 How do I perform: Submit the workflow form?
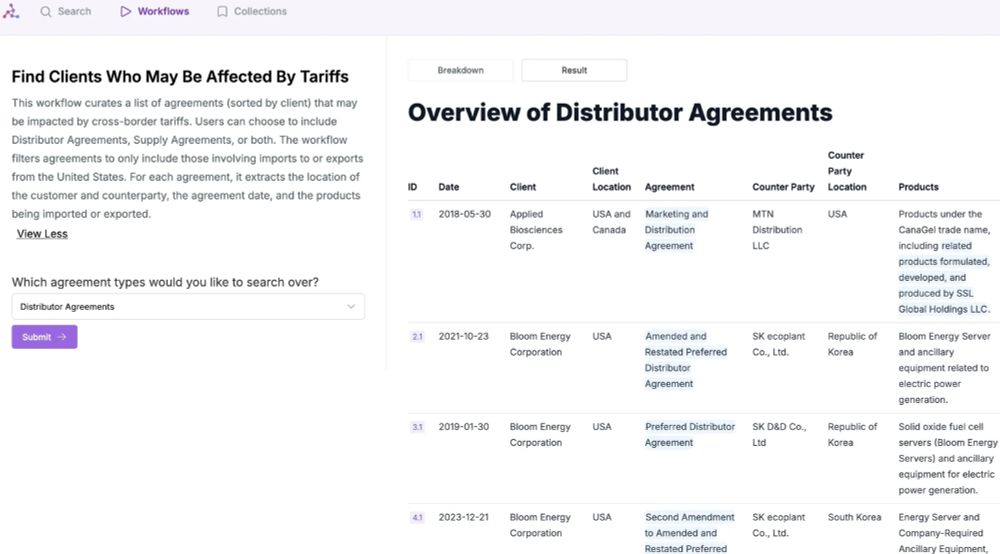(x=44, y=337)
